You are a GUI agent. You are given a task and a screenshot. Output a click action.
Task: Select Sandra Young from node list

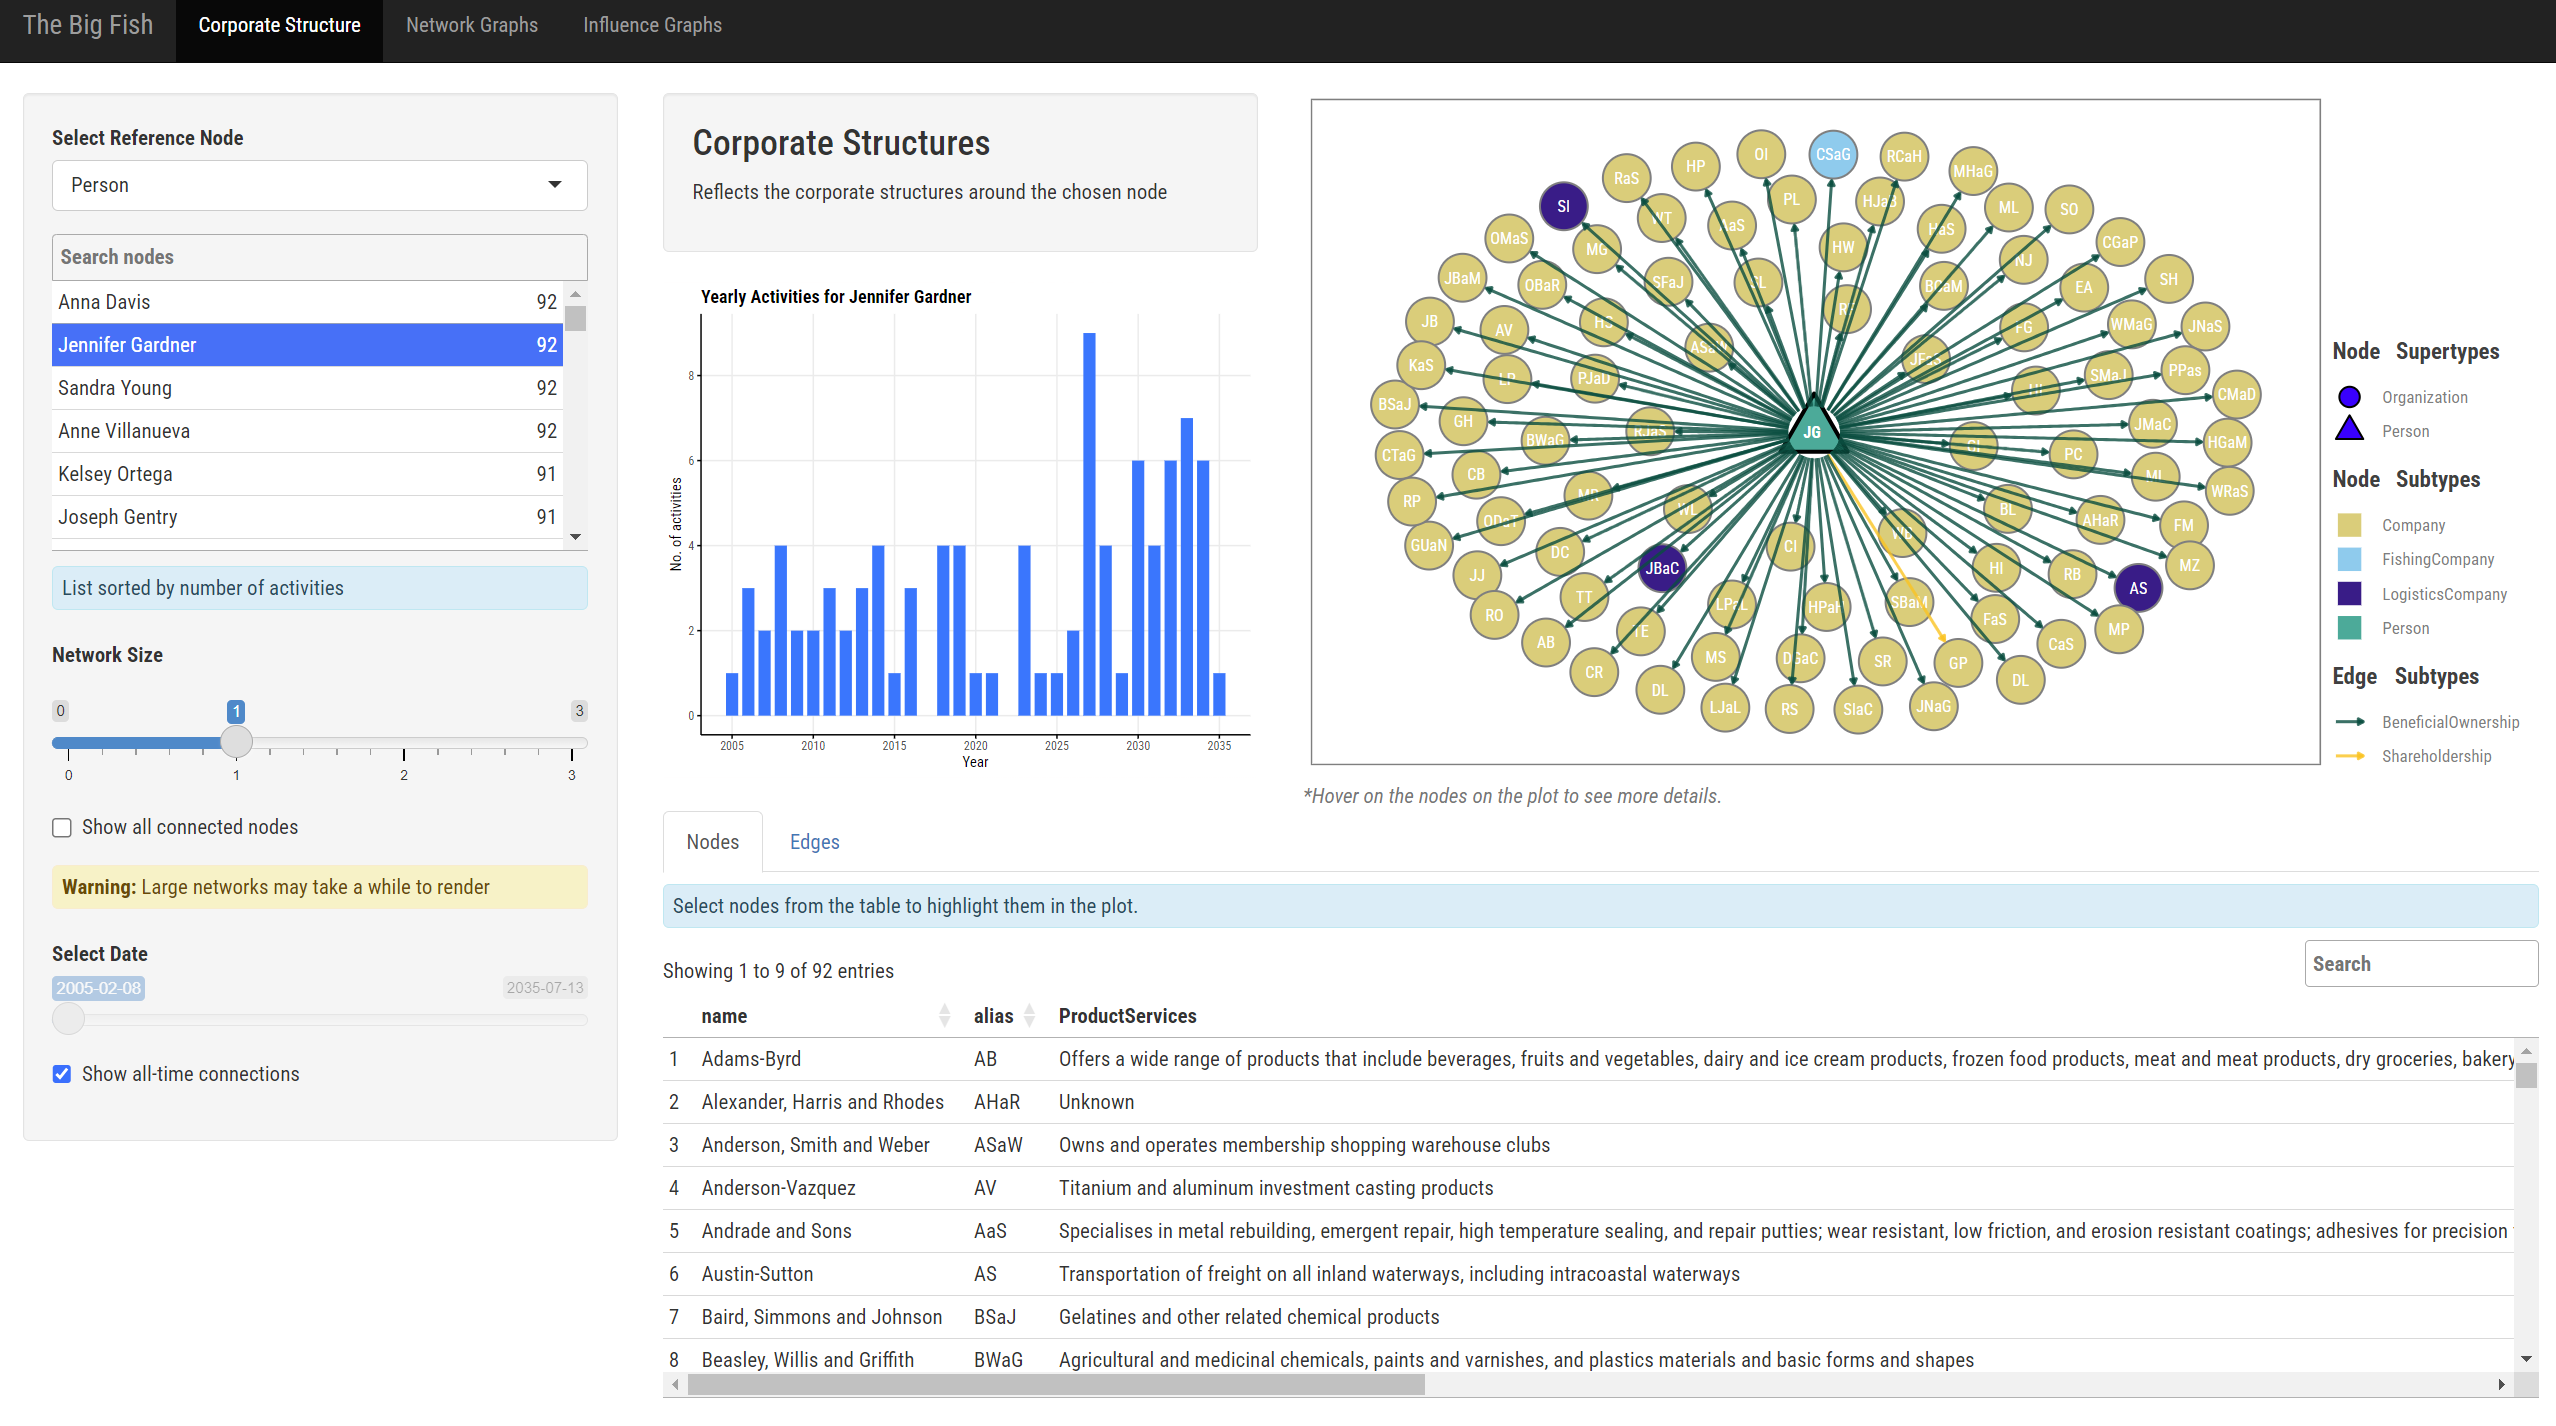(x=306, y=388)
